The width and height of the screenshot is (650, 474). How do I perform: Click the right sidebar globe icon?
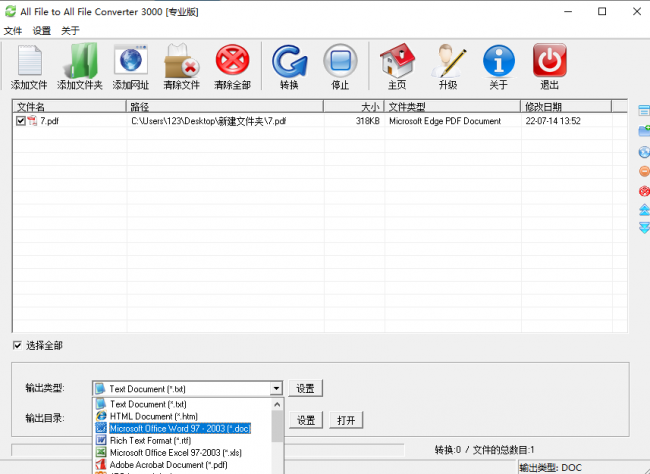644,152
